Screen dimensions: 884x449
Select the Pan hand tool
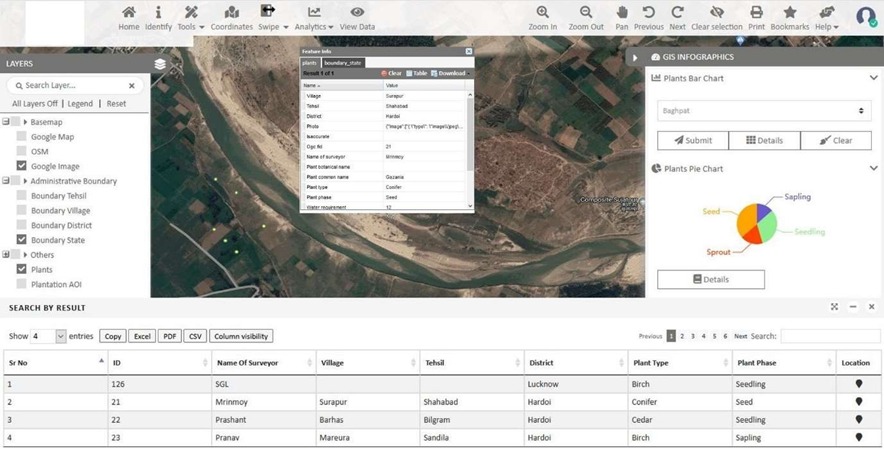pyautogui.click(x=622, y=14)
